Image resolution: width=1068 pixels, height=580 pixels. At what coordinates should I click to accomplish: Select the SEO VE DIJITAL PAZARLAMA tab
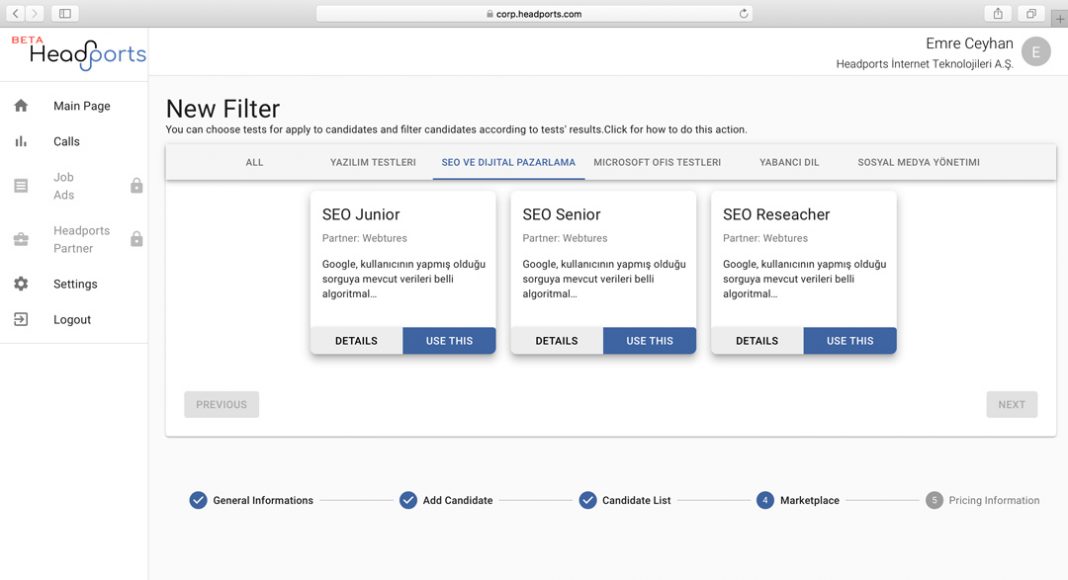pyautogui.click(x=508, y=162)
